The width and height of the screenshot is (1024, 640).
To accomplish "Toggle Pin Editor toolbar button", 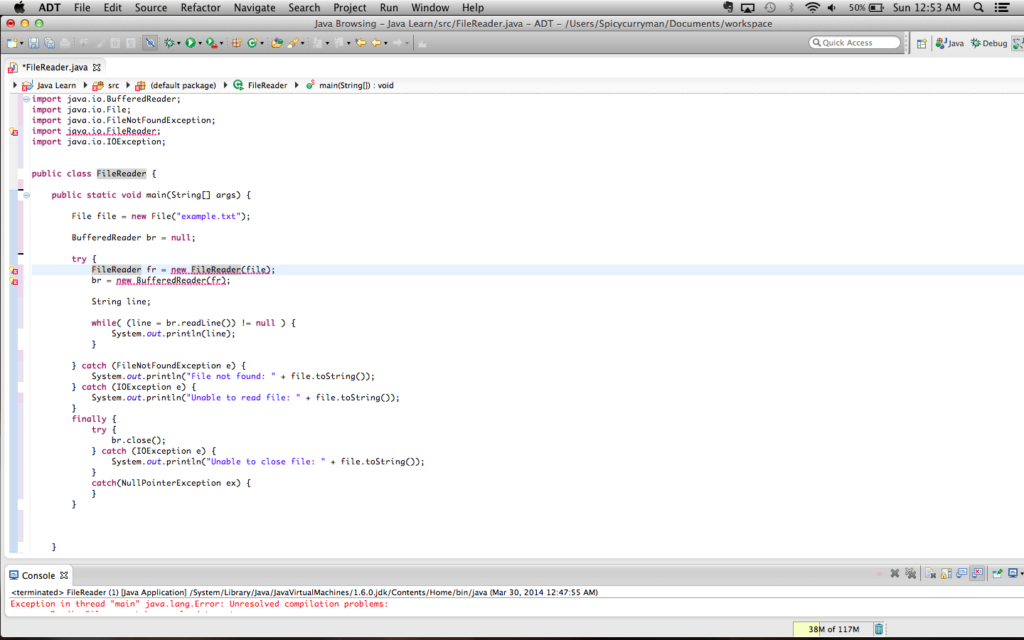I will pyautogui.click(x=422, y=43).
